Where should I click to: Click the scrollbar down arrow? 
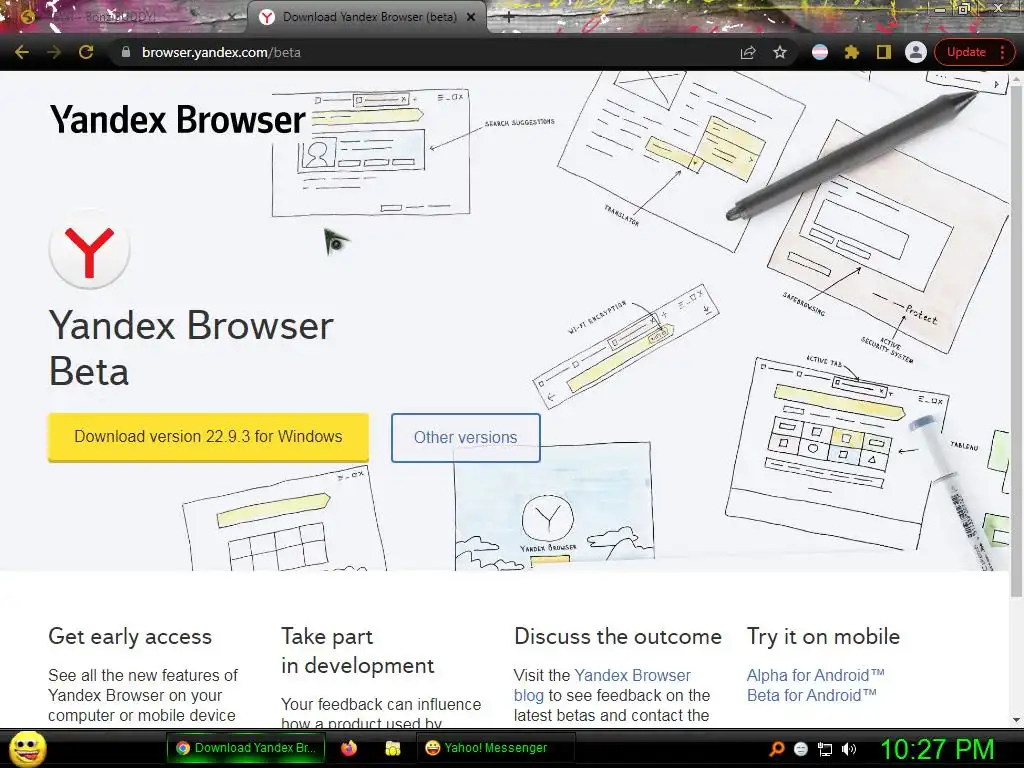1016,720
